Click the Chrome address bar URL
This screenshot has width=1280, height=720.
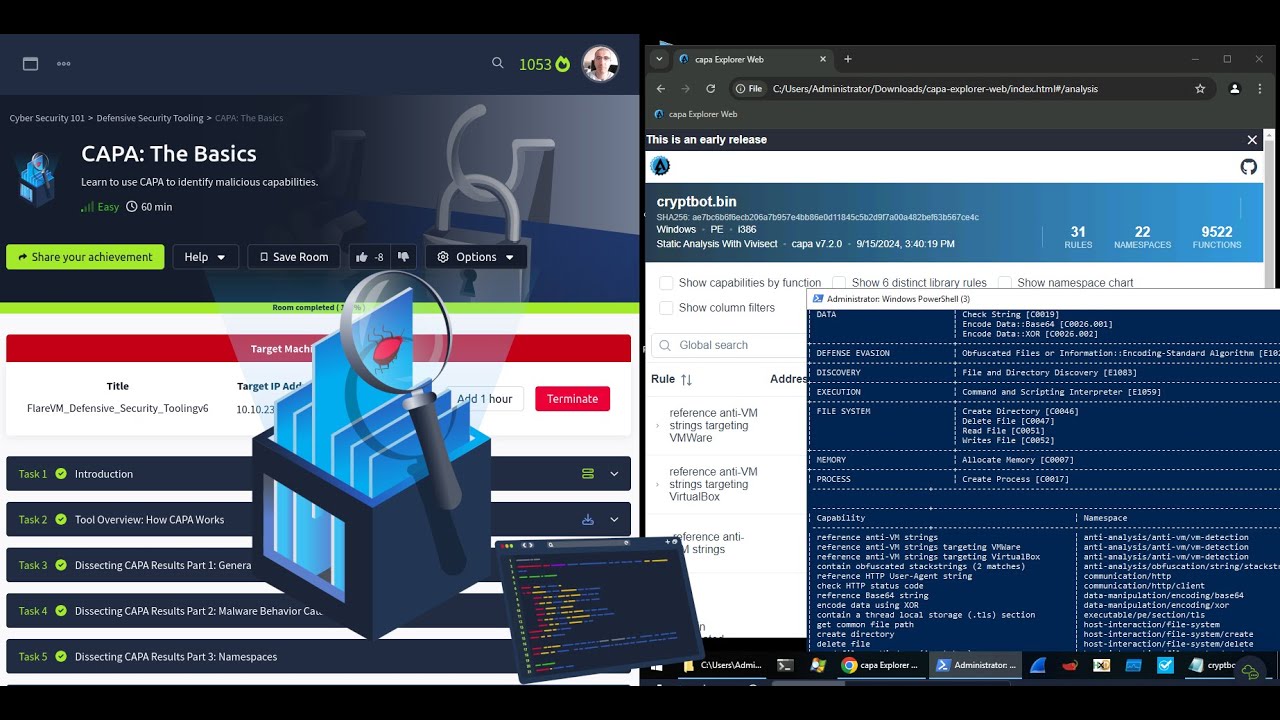pos(935,89)
